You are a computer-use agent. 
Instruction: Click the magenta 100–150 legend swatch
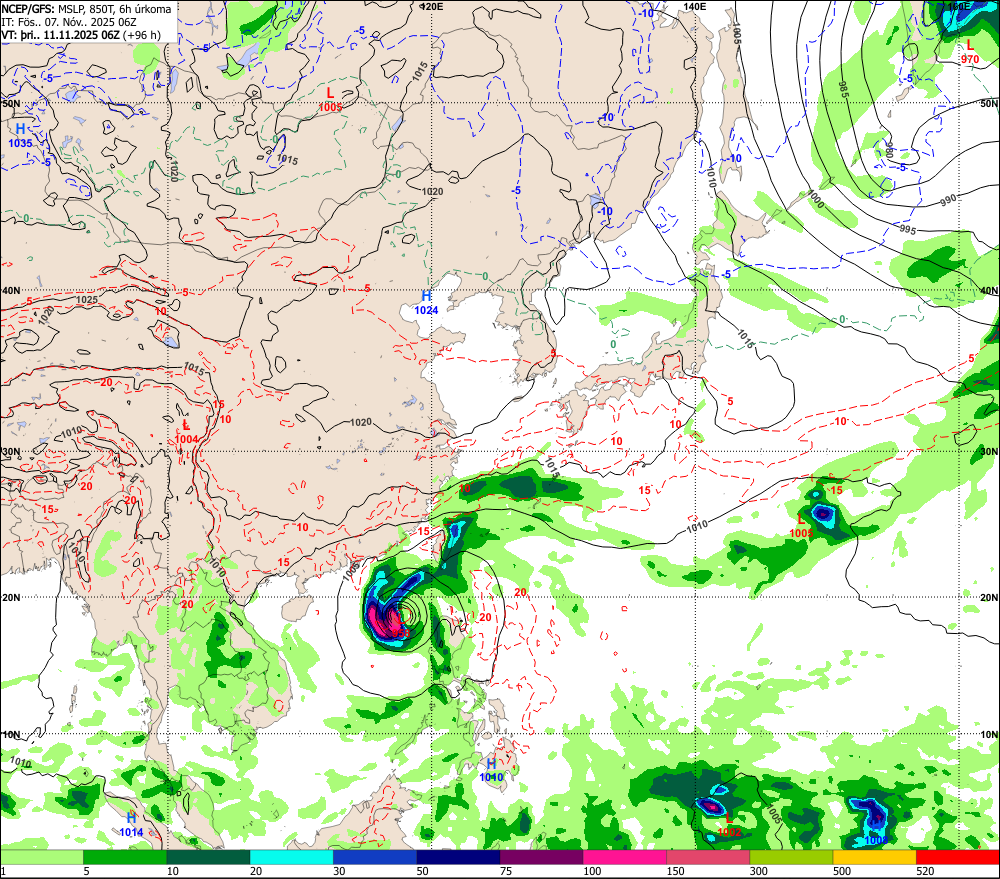(x=625, y=857)
